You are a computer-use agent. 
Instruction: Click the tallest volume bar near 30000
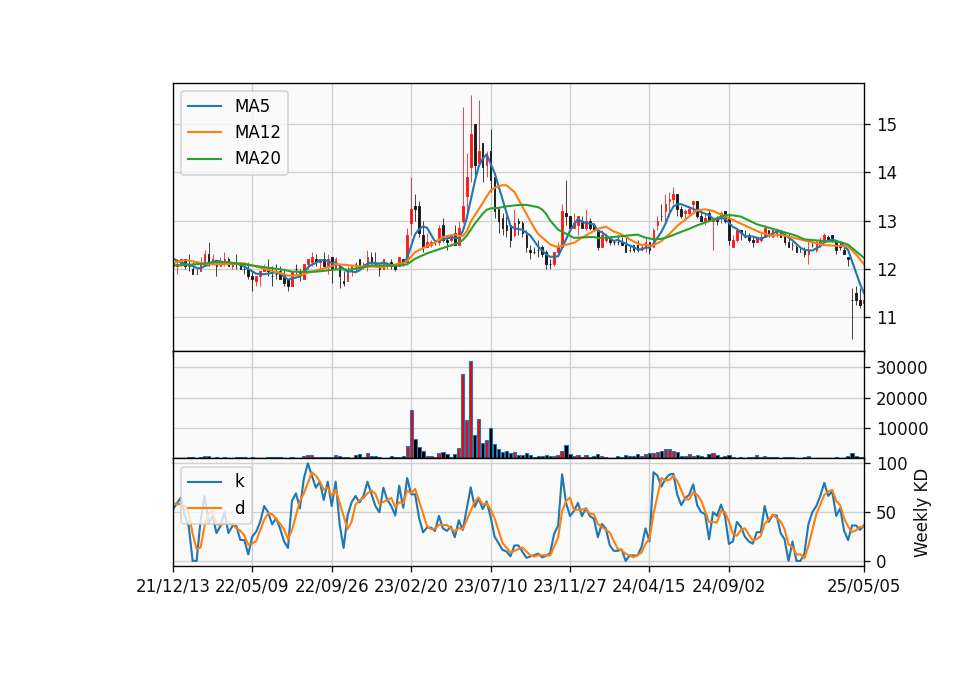[x=471, y=410]
